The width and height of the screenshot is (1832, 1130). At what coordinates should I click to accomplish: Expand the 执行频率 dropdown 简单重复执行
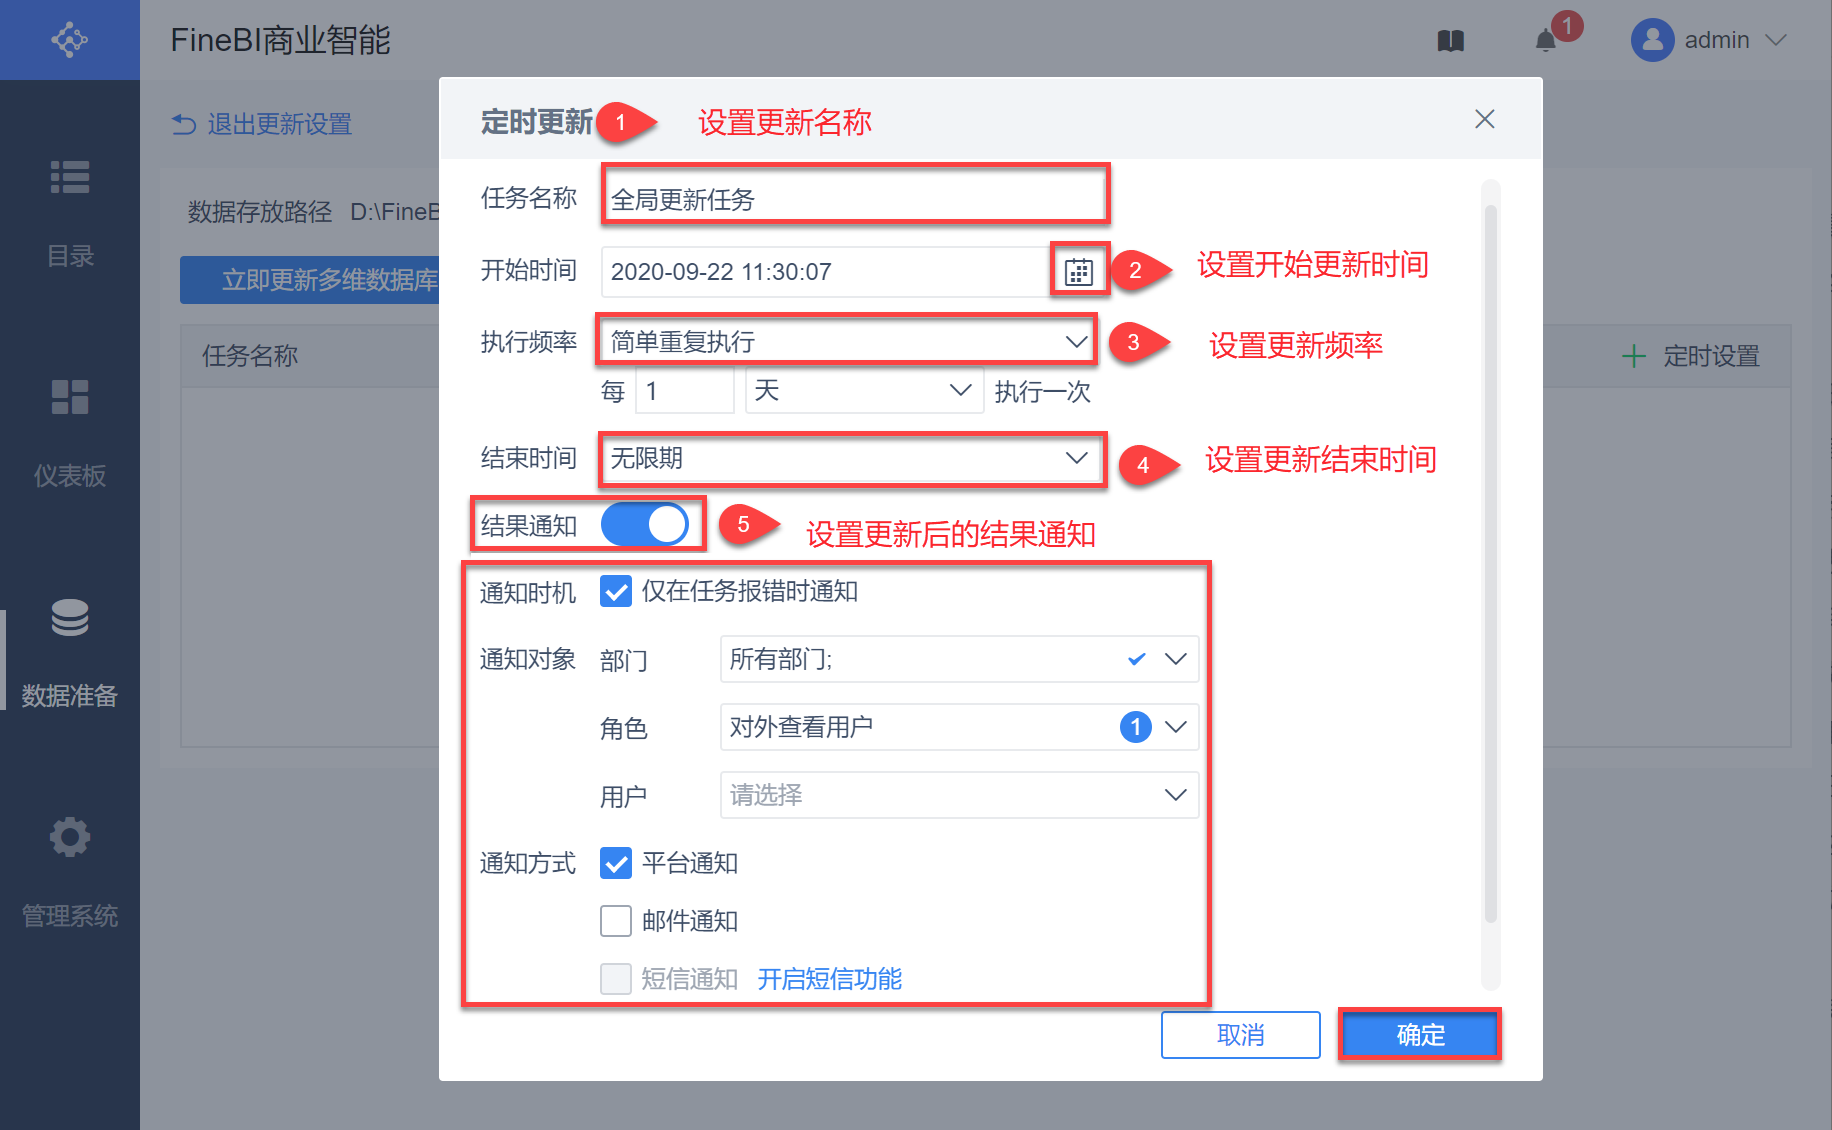pos(847,341)
